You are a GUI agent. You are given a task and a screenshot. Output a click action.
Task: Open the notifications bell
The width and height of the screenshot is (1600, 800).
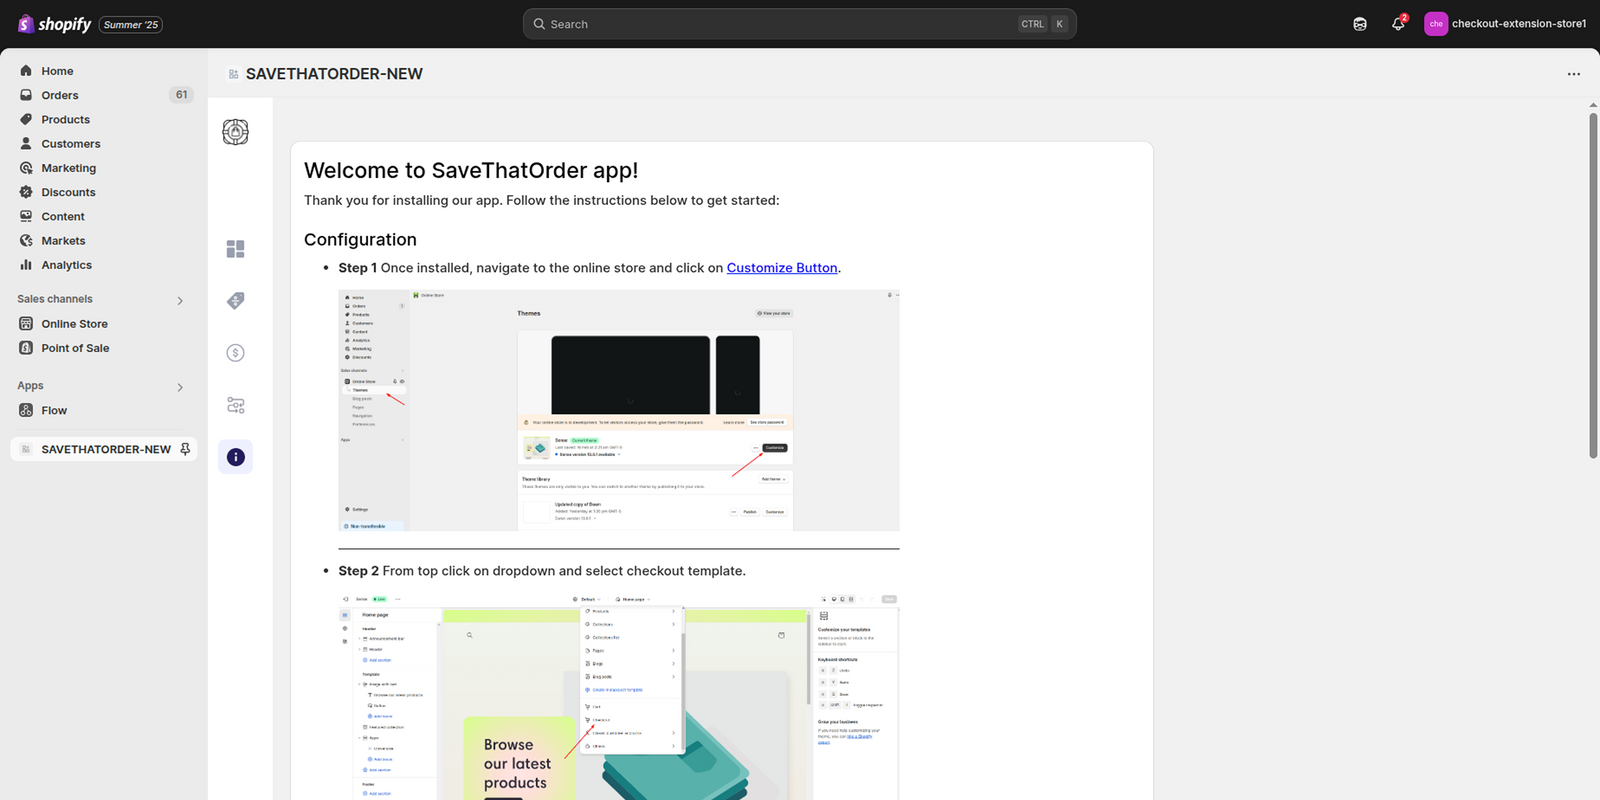click(1398, 24)
